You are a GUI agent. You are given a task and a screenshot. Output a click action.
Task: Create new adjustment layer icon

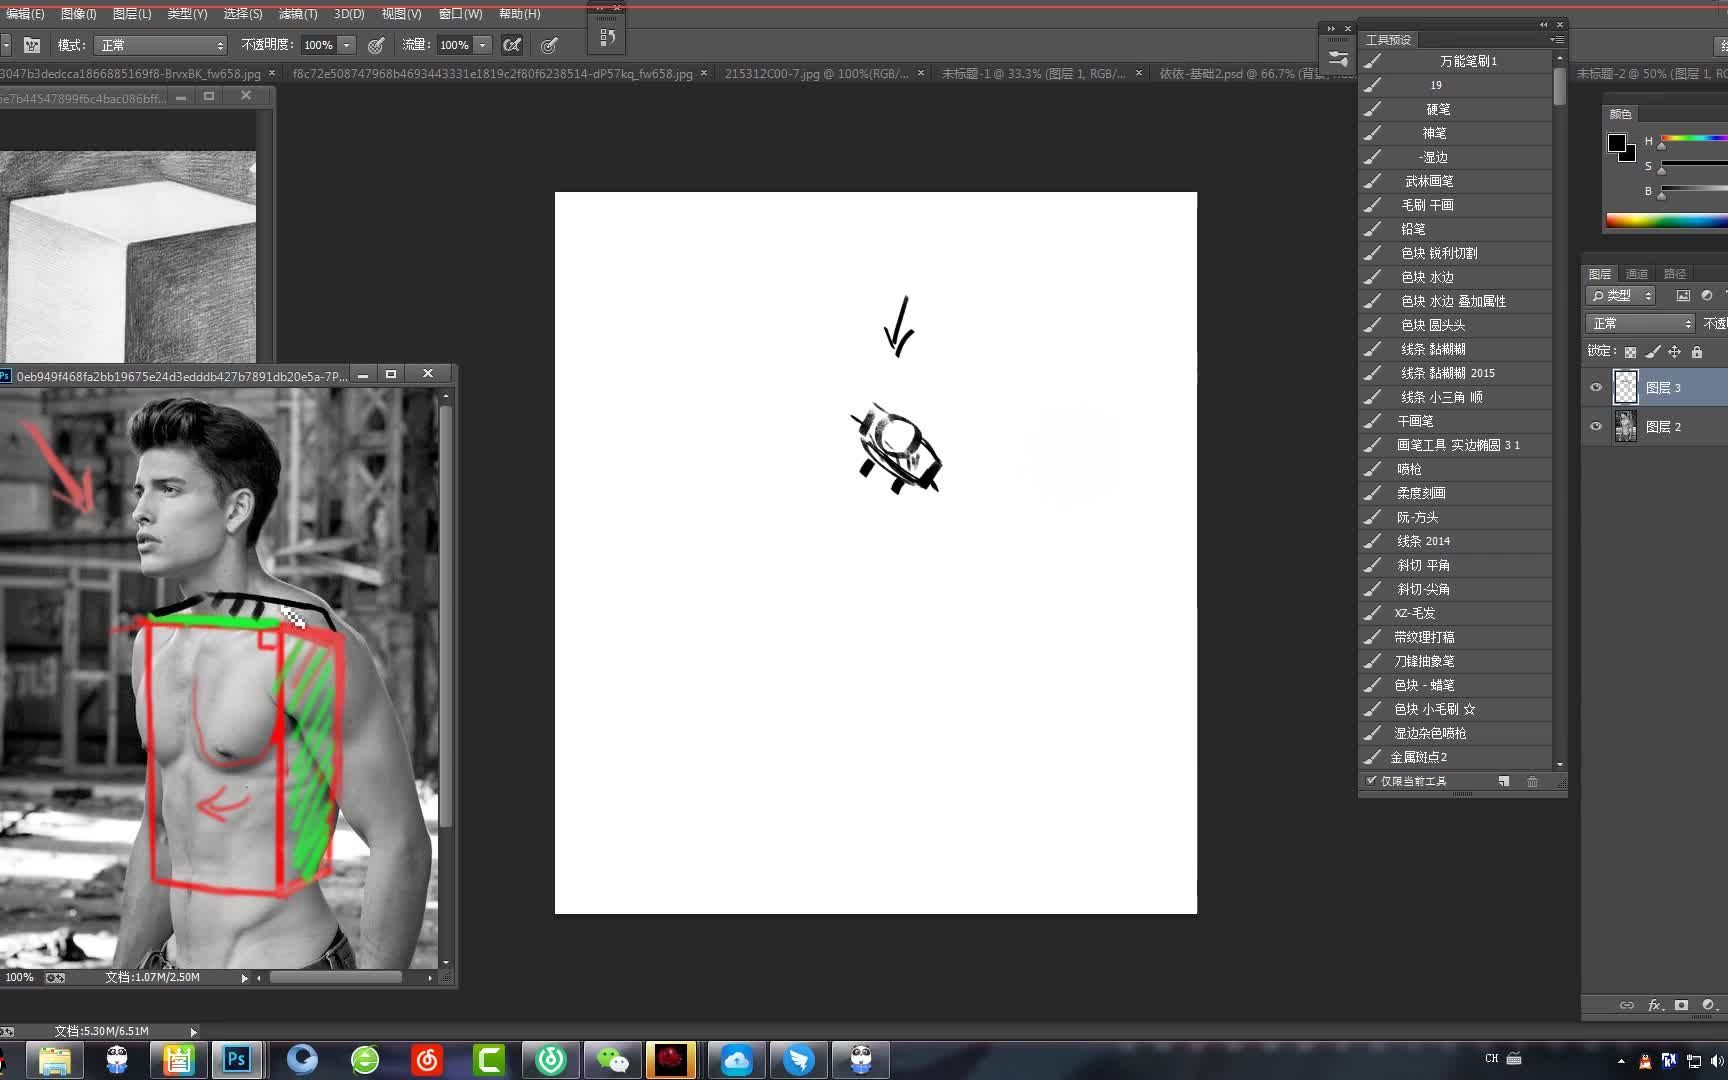pyautogui.click(x=1708, y=1005)
